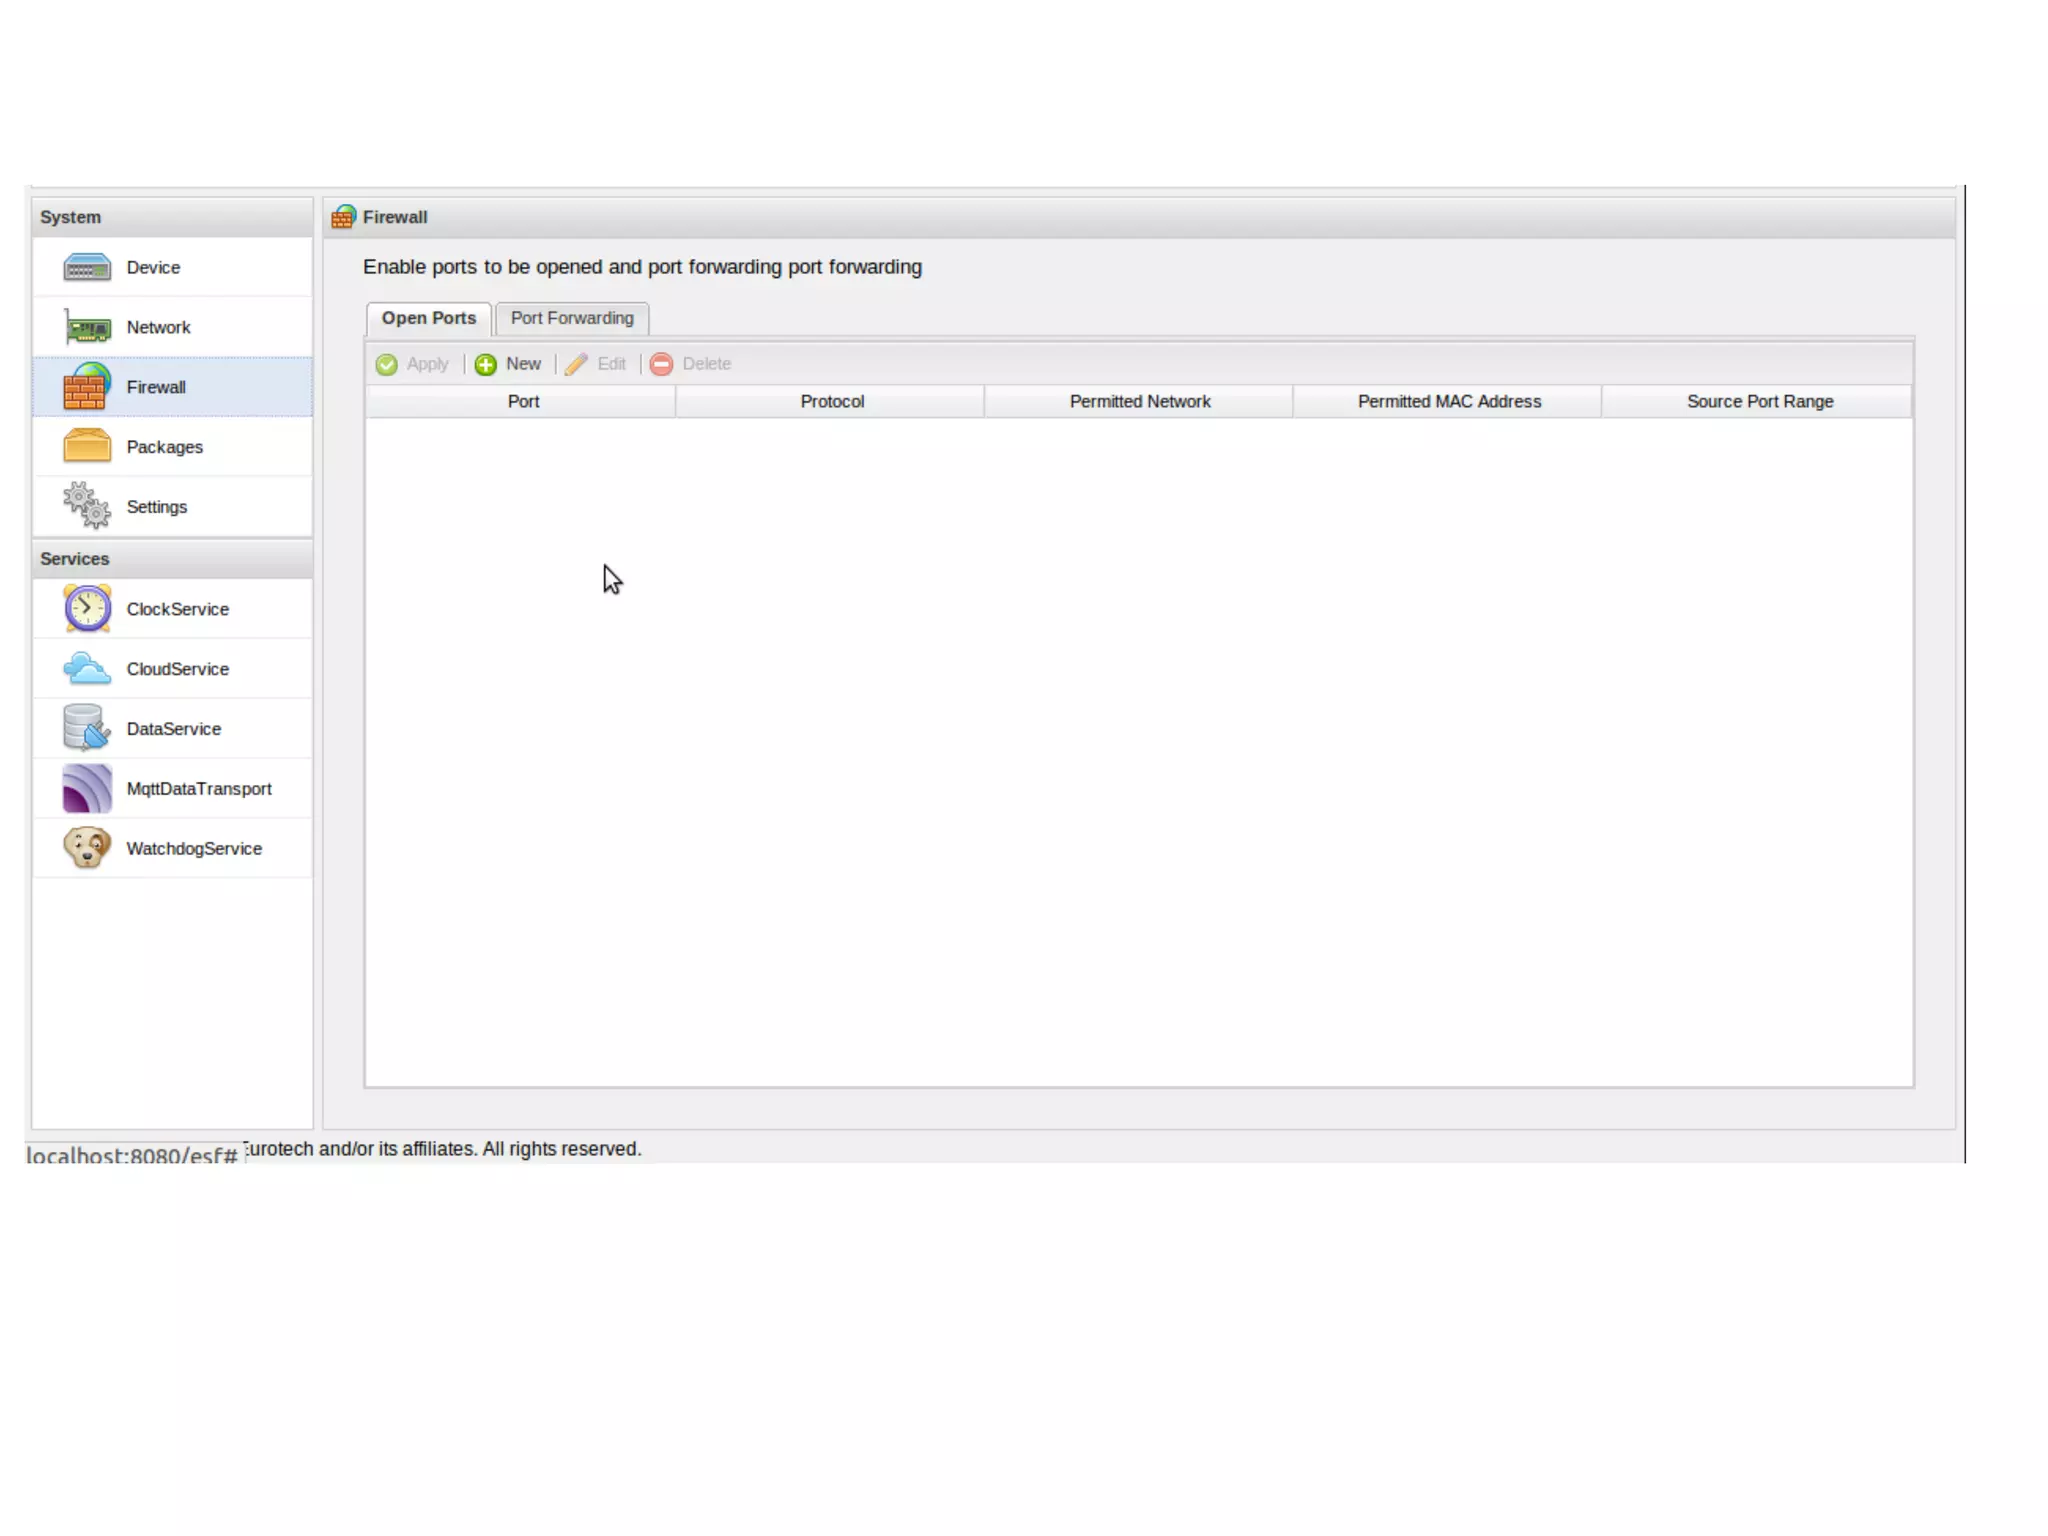Switch to the Port Forwarding tab
The image size is (2048, 1536).
click(x=572, y=318)
